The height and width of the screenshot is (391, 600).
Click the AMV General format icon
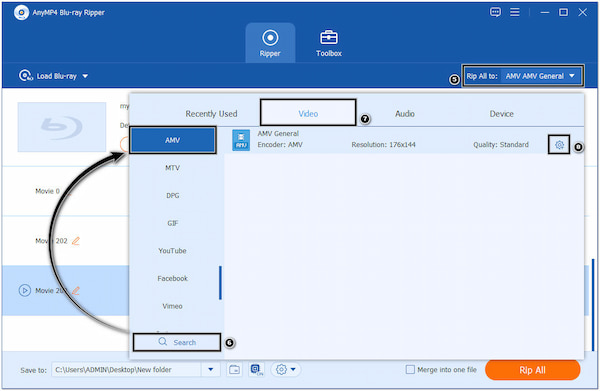point(241,140)
